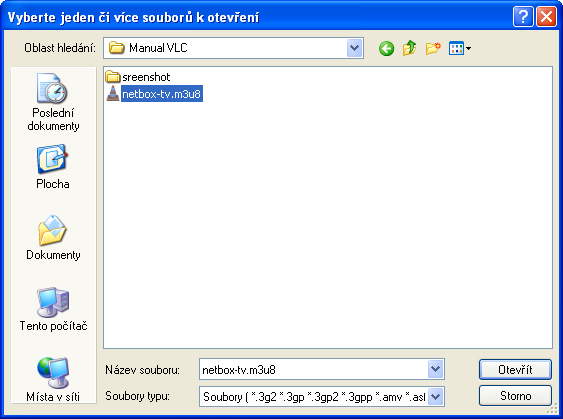Open Tento počítač location
563x419 pixels.
53,309
